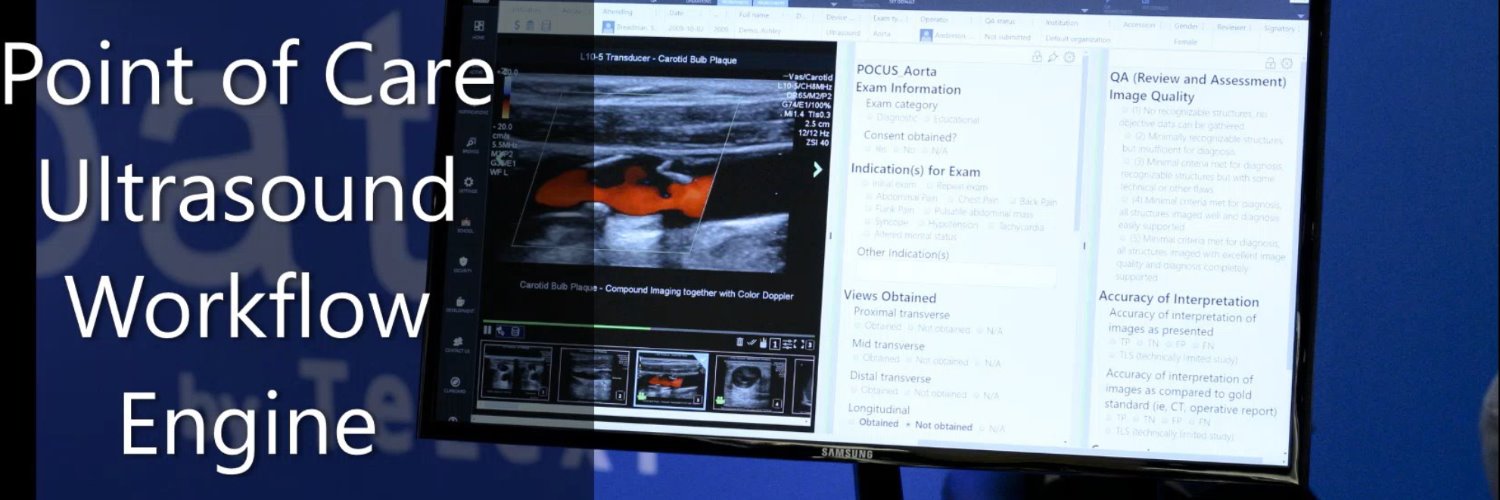1500x500 pixels.
Task: Choose Yes for Consent obtained
Action: [876, 149]
